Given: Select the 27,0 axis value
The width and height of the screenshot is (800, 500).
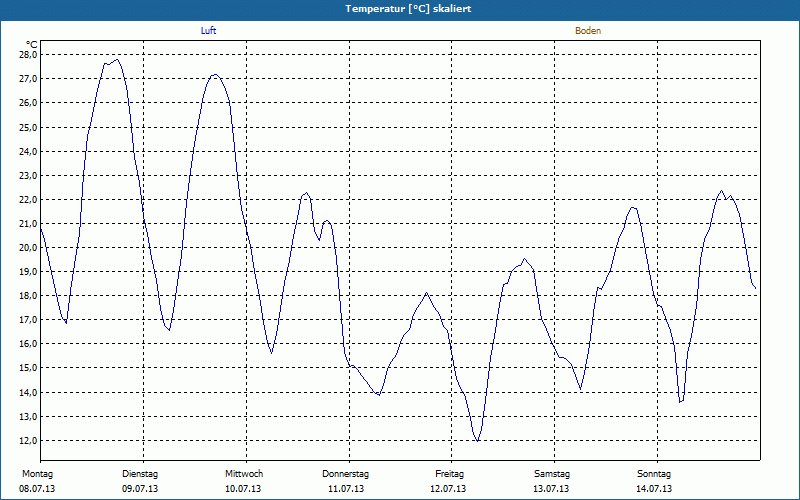Looking at the screenshot, I should pyautogui.click(x=28, y=79).
